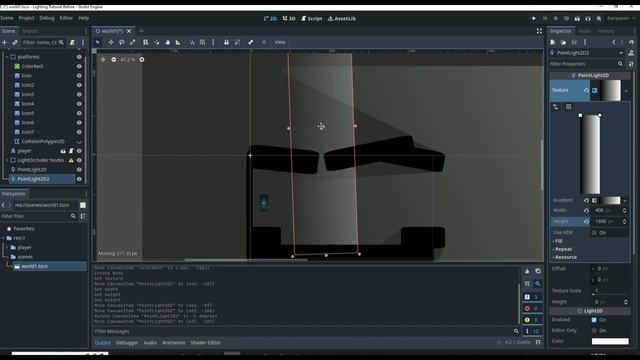Expand the Resource section
The width and height of the screenshot is (640, 360).
point(565,257)
